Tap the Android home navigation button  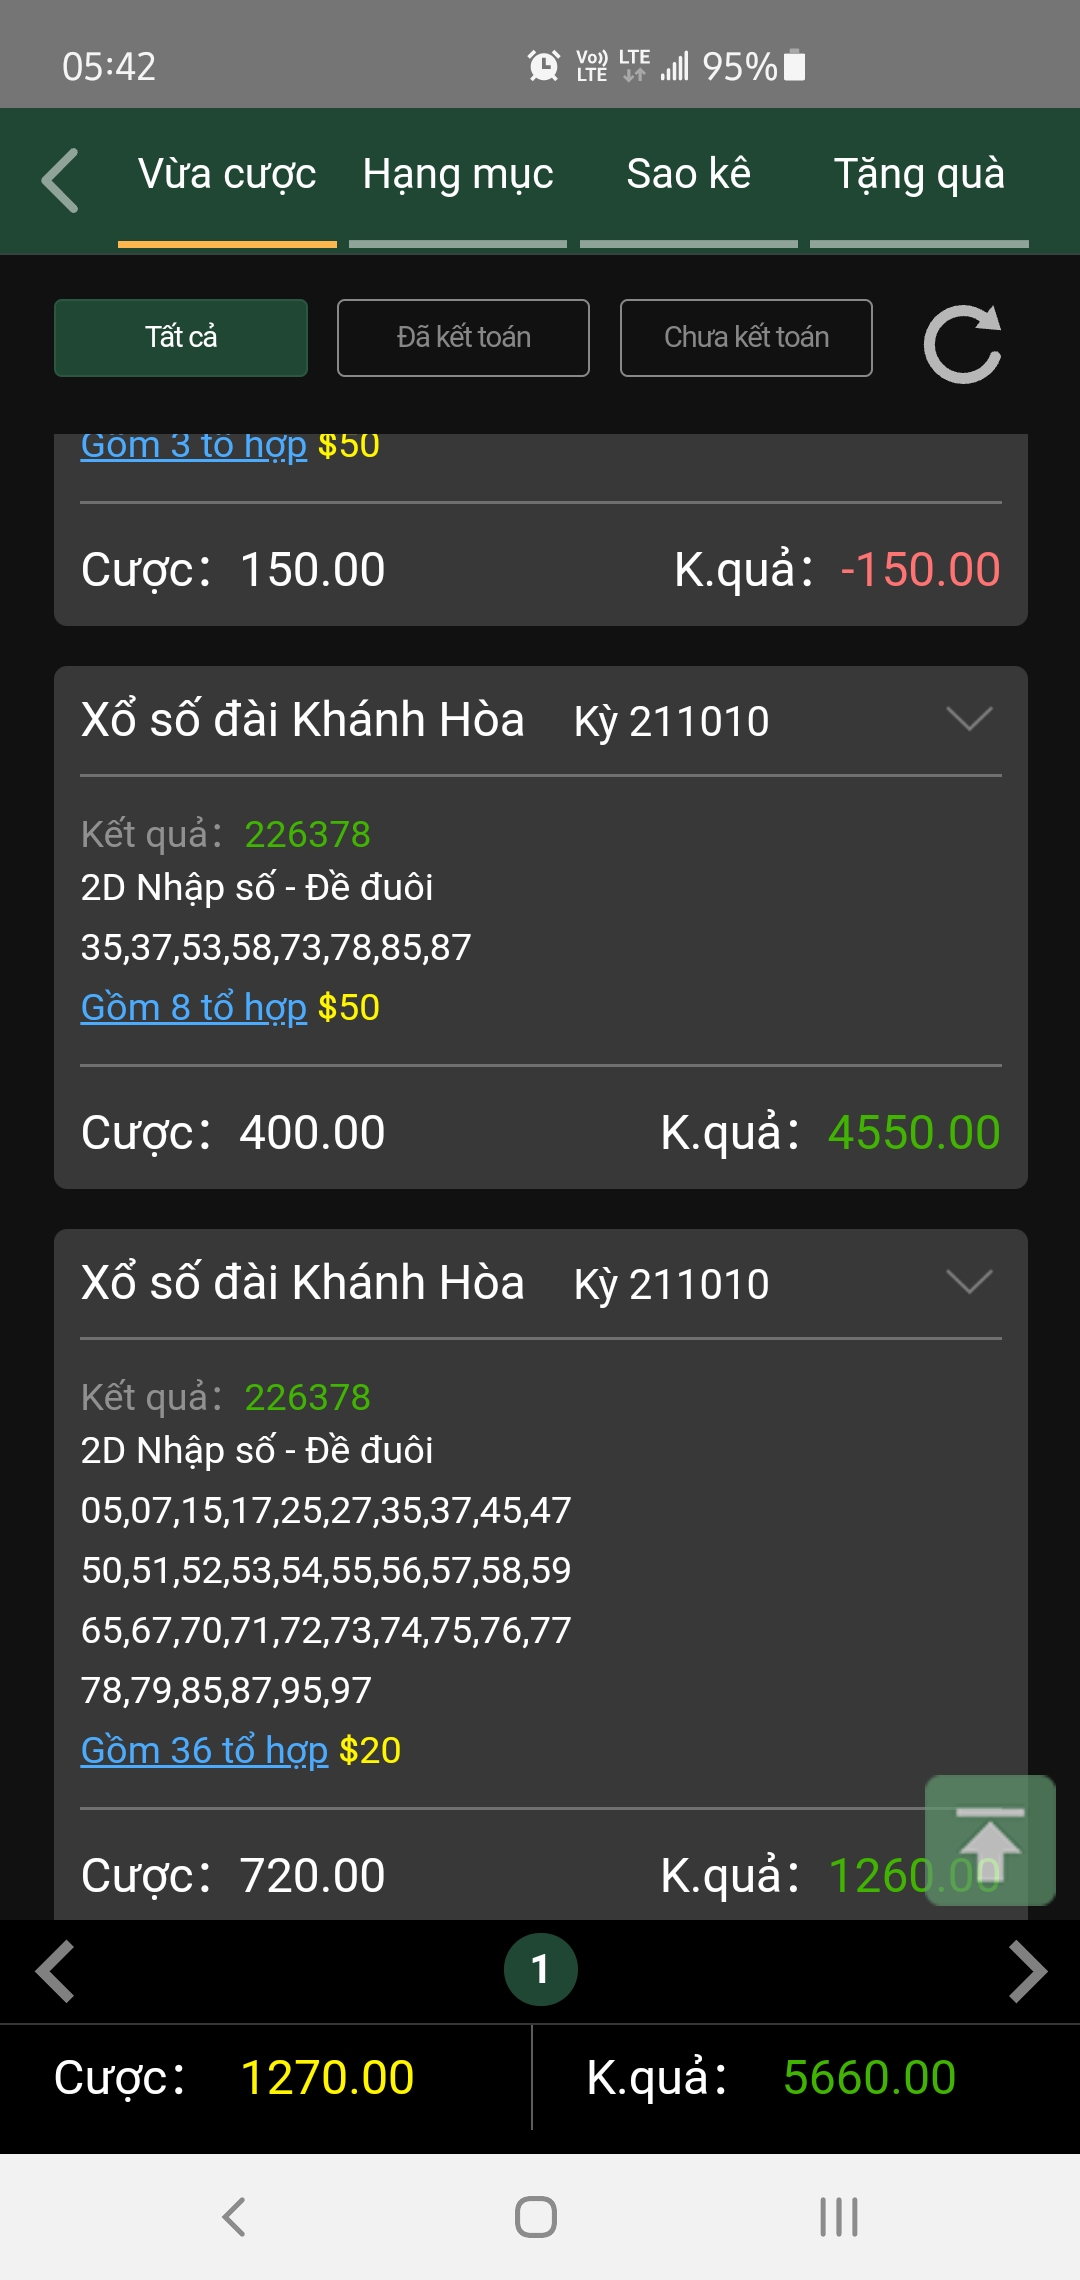coord(536,2216)
